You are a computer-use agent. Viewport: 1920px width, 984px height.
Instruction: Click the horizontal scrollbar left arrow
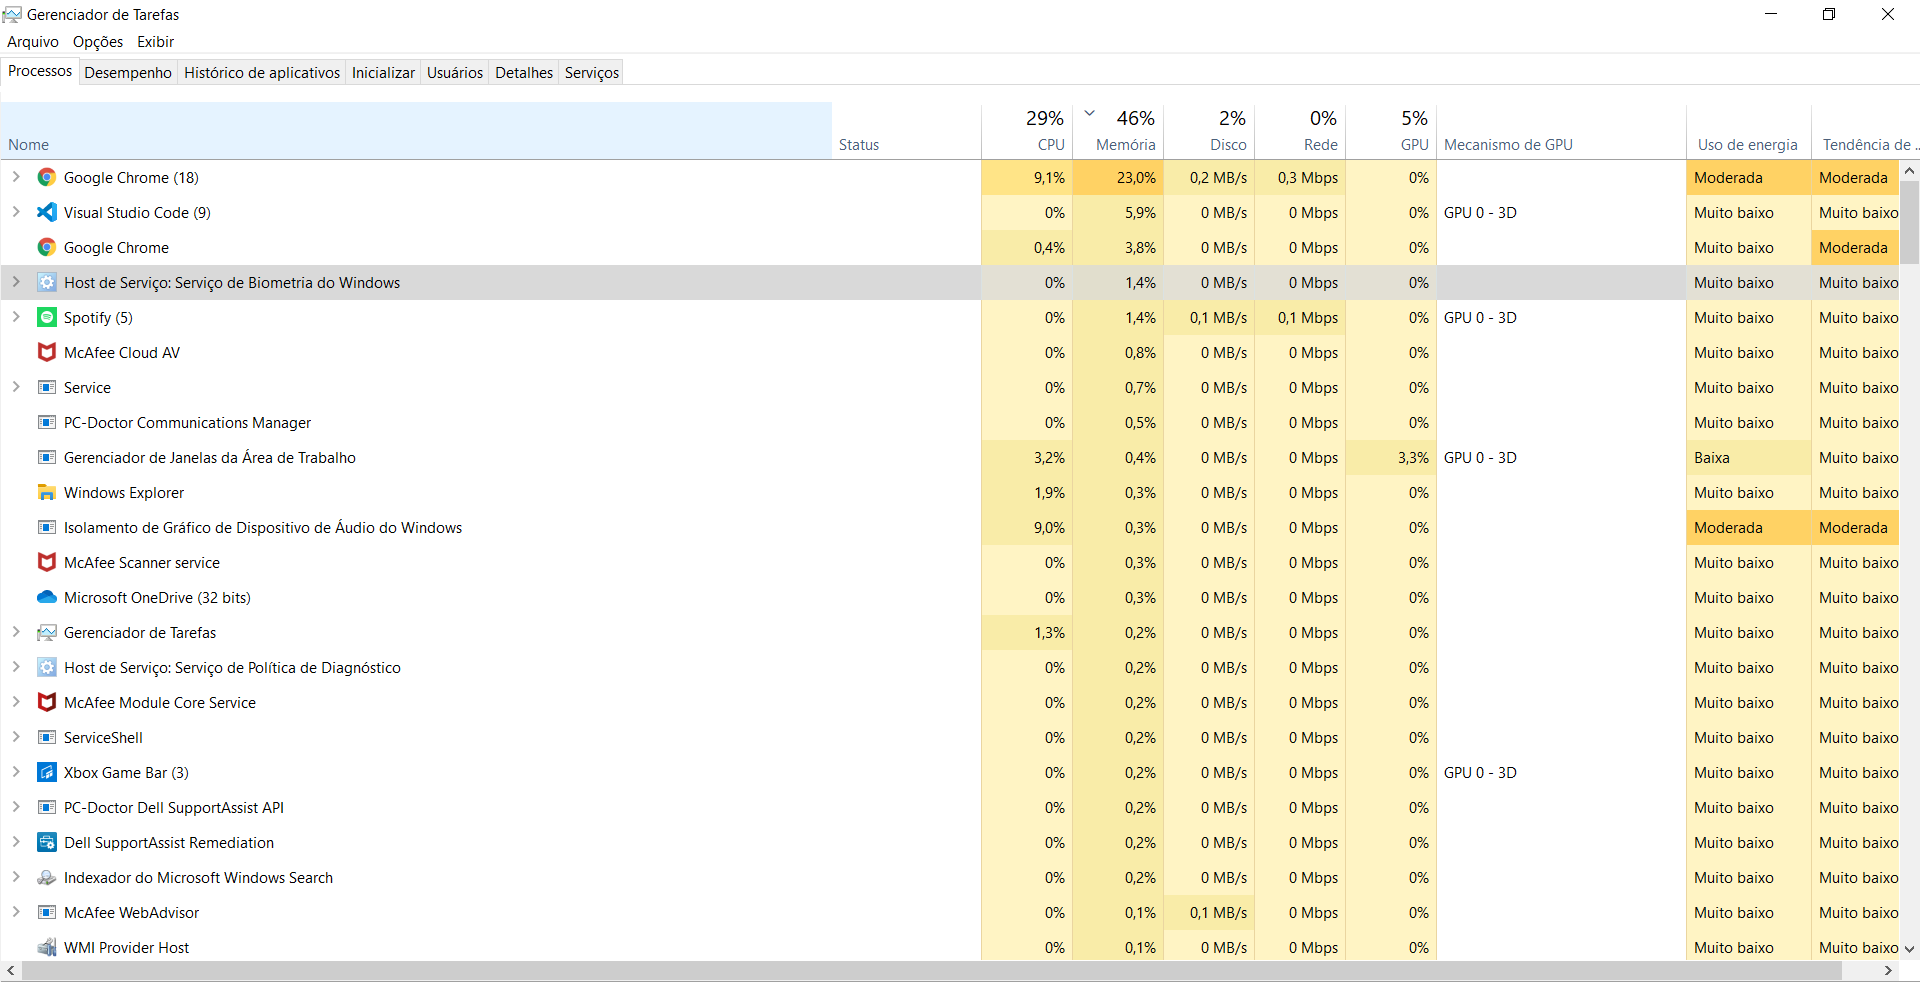[11, 970]
